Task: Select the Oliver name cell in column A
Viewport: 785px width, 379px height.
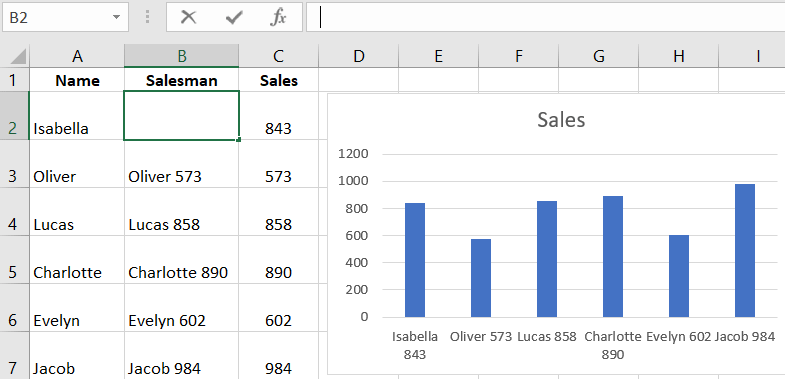Action: tap(77, 164)
